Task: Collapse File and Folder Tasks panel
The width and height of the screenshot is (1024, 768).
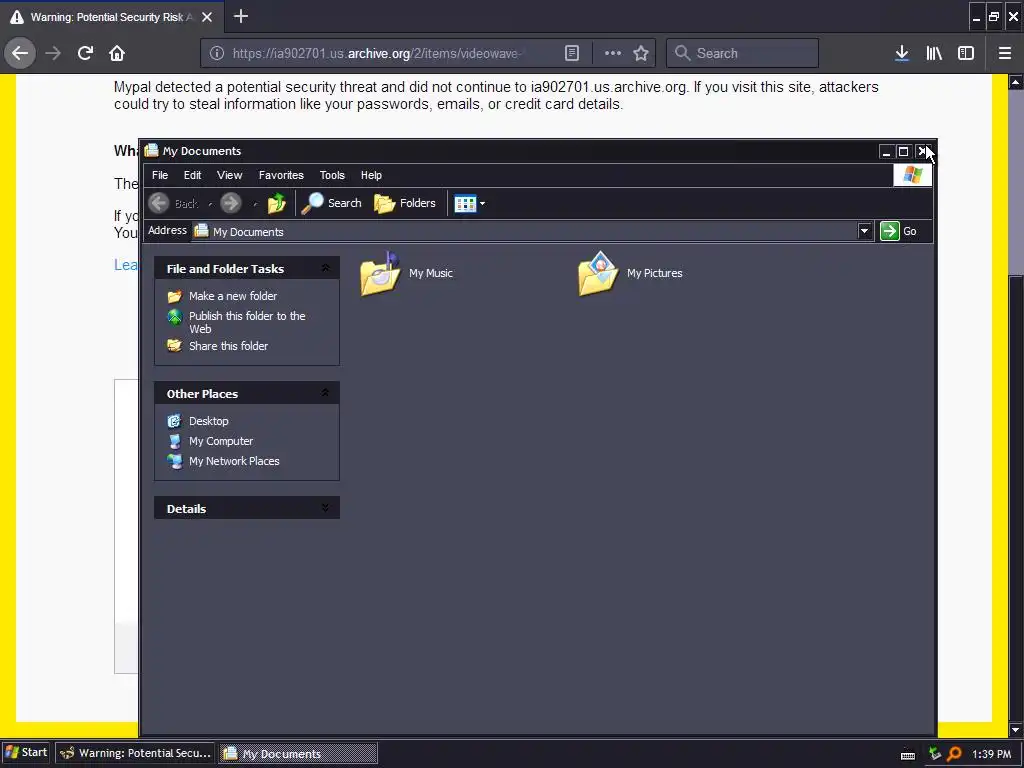Action: [325, 268]
